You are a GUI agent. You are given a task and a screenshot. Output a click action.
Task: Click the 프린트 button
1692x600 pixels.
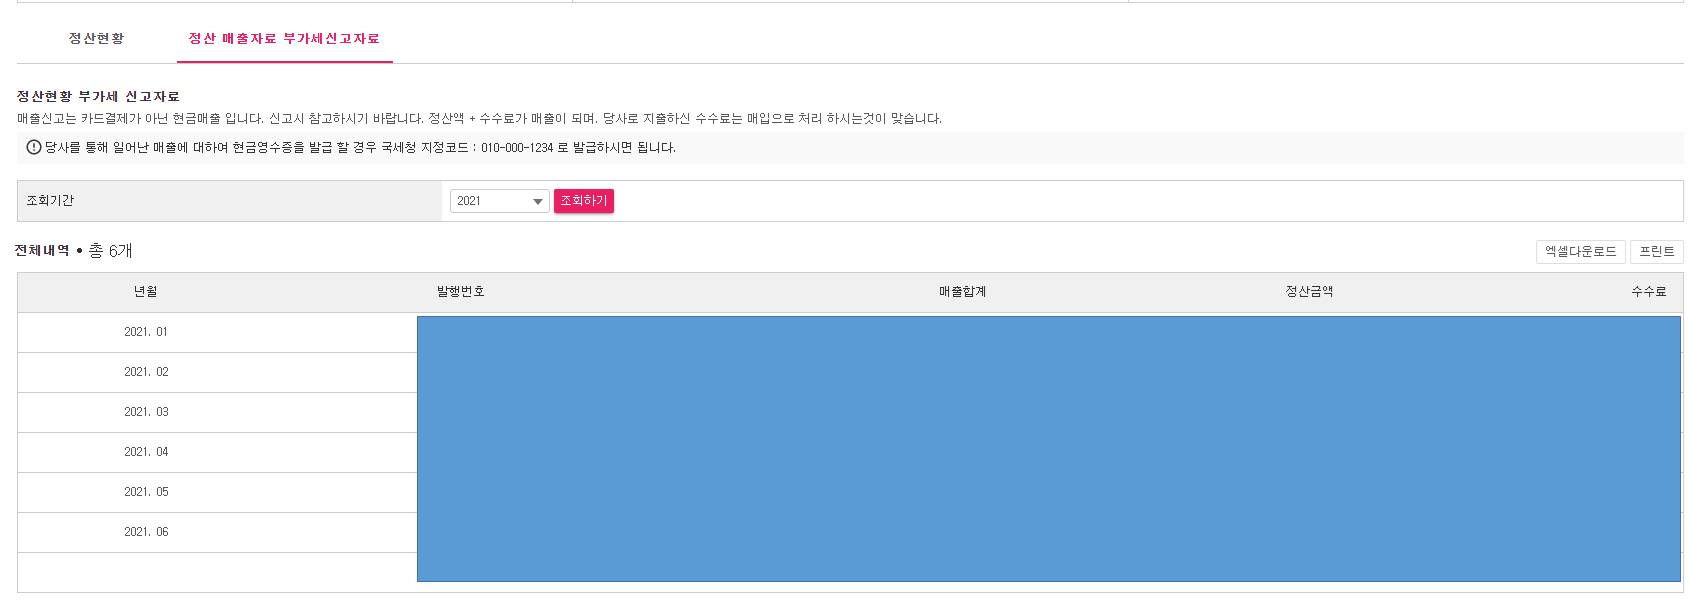coord(1657,252)
